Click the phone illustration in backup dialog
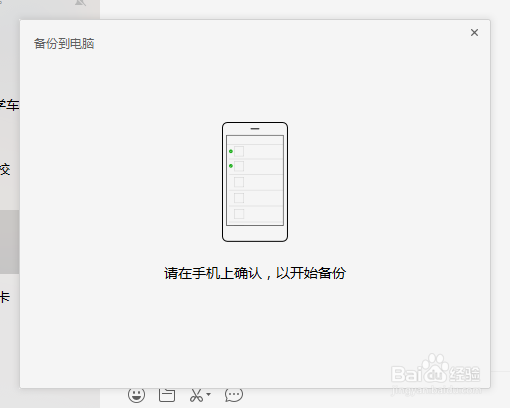The height and width of the screenshot is (408, 510). (x=255, y=182)
